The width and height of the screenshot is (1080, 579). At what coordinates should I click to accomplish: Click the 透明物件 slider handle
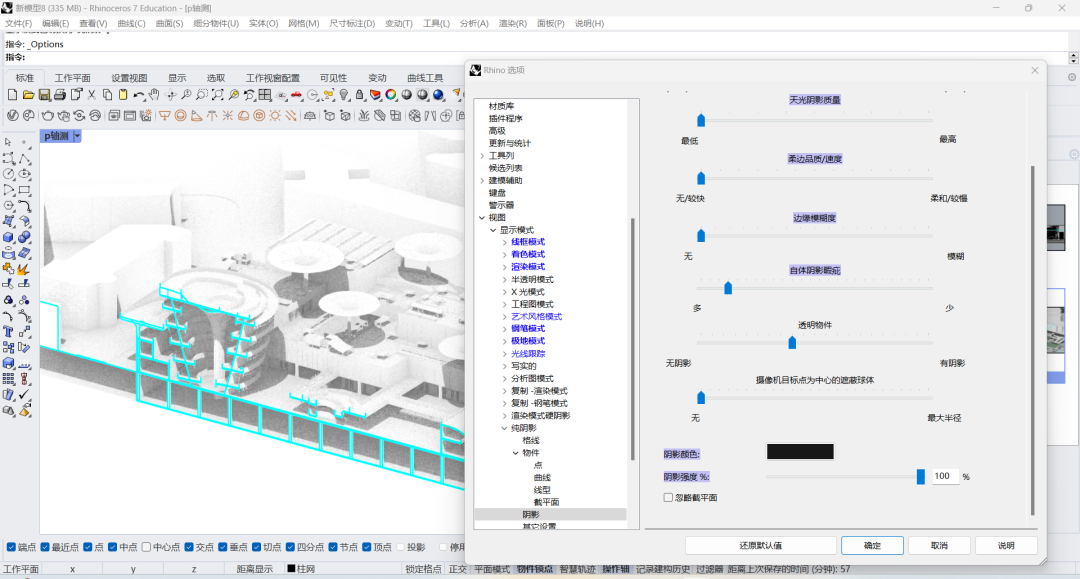[792, 342]
